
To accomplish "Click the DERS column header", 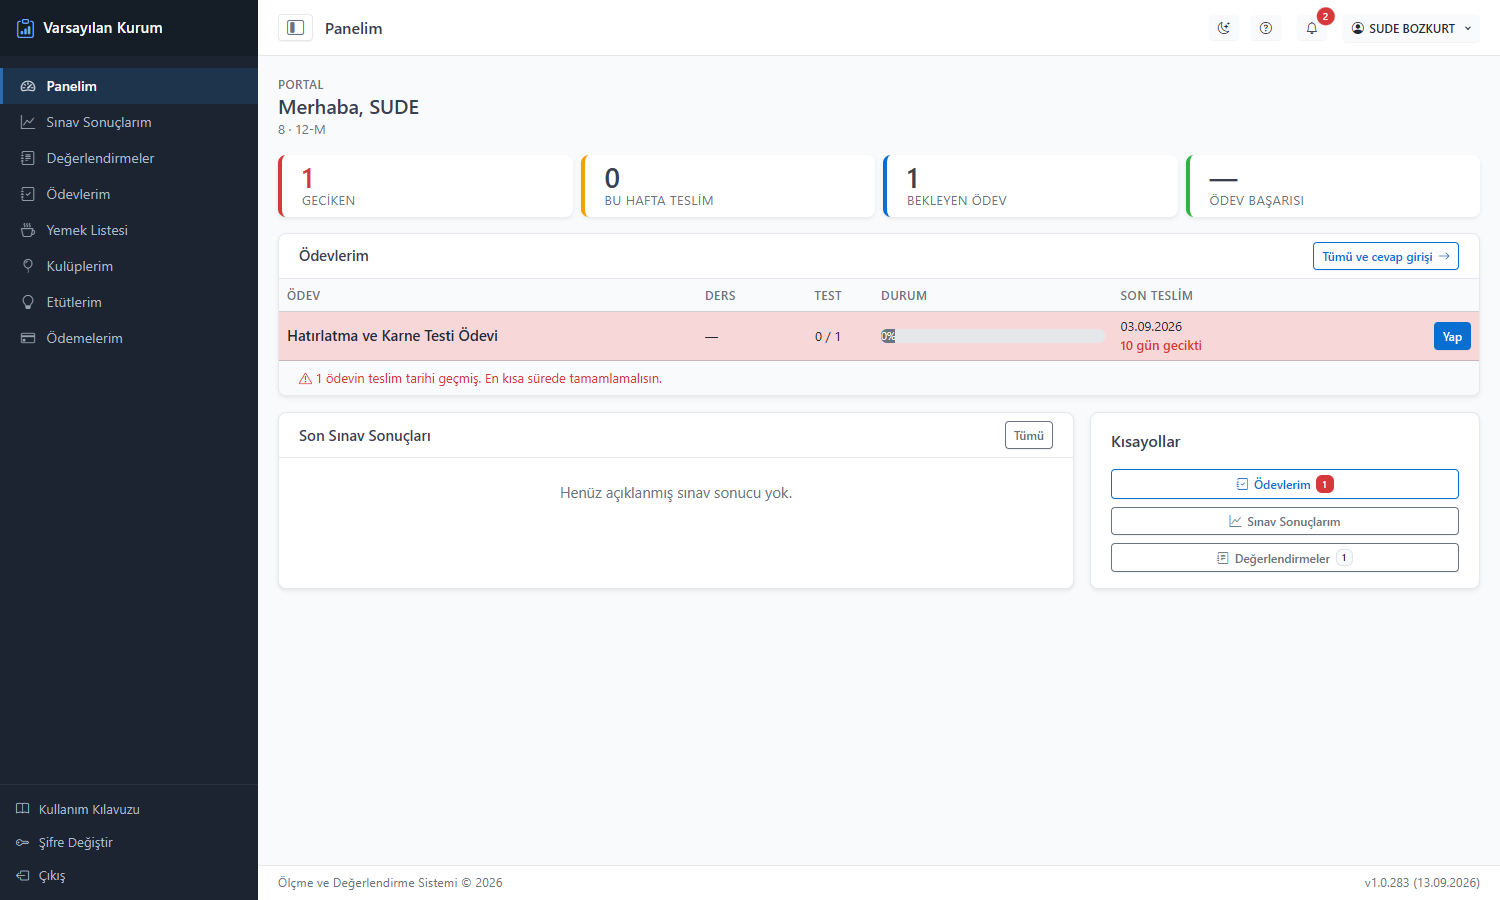I will click(720, 295).
